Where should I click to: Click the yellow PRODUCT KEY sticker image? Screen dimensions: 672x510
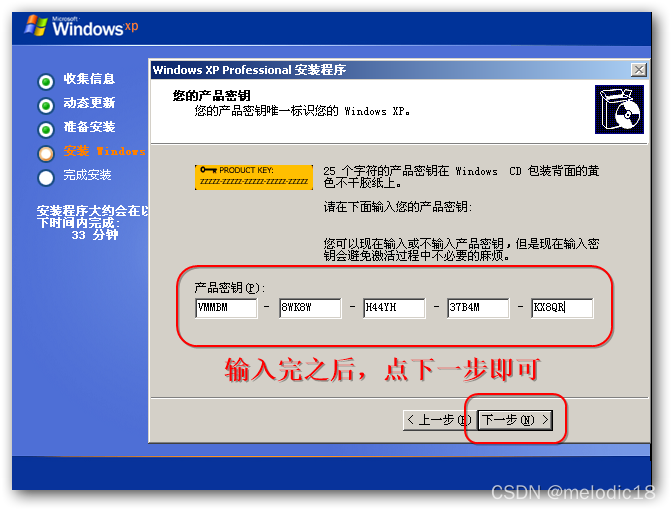pos(254,177)
